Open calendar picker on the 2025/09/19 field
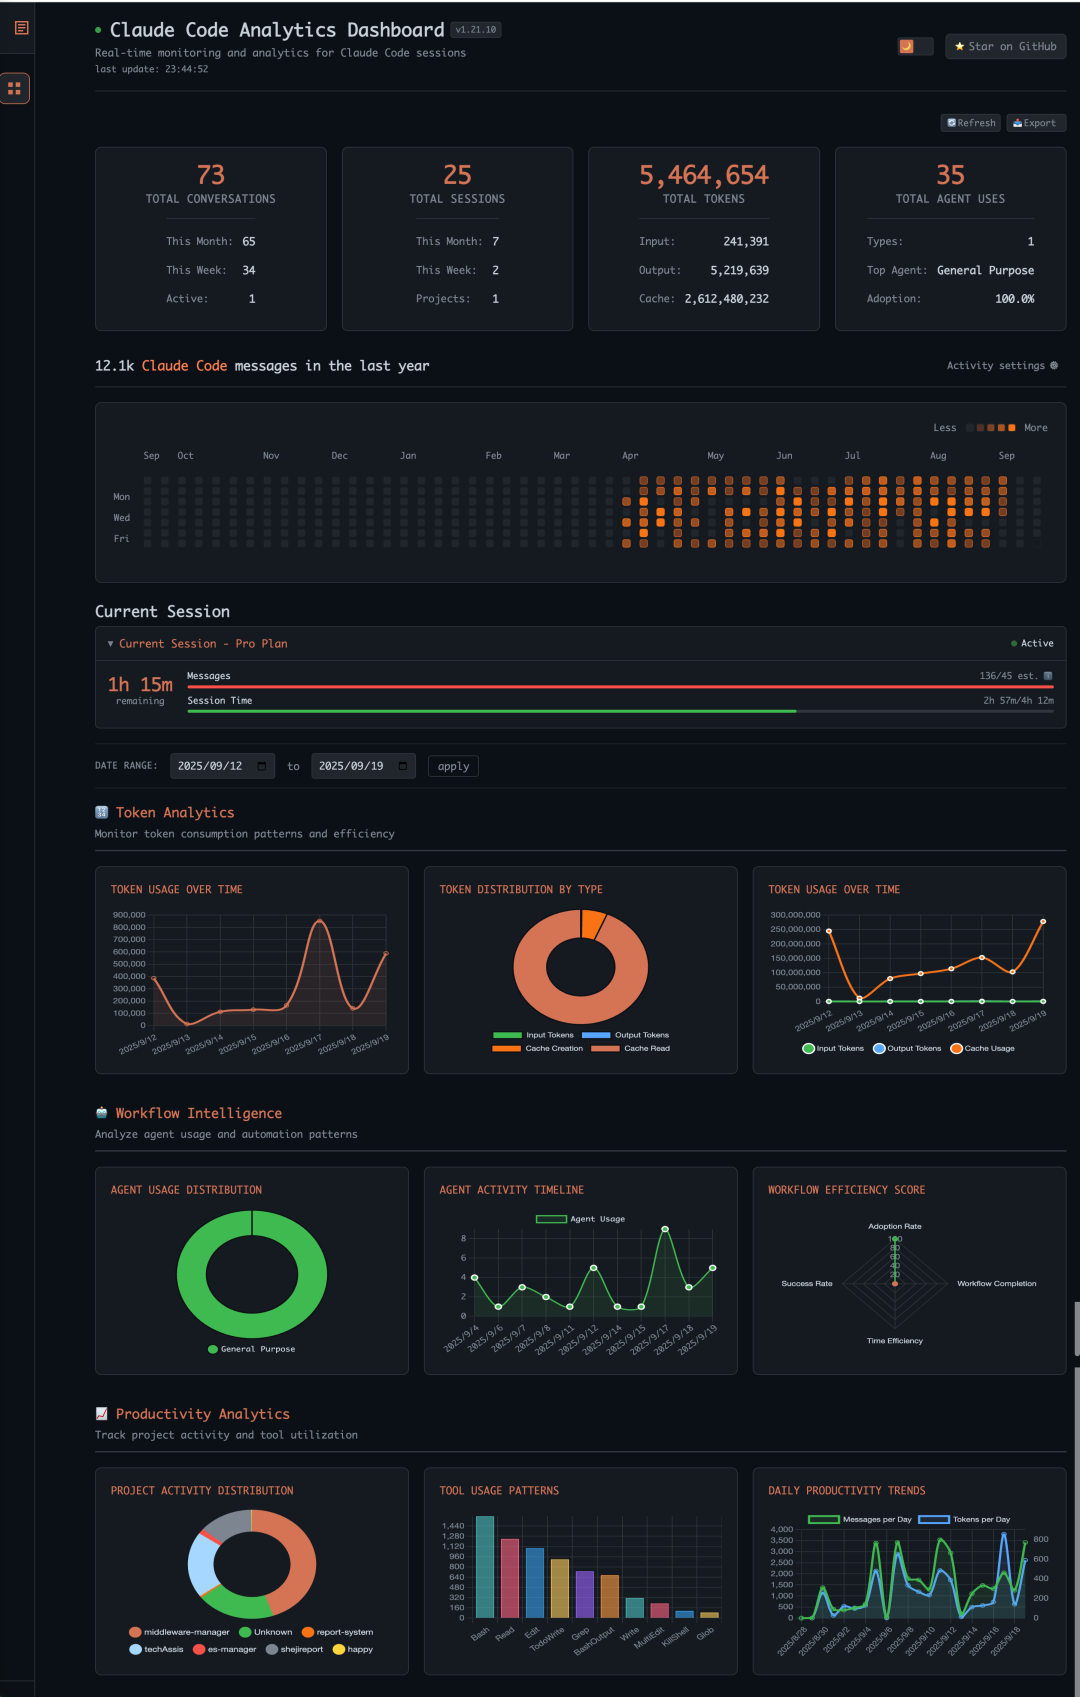Viewport: 1080px width, 1697px height. point(403,766)
